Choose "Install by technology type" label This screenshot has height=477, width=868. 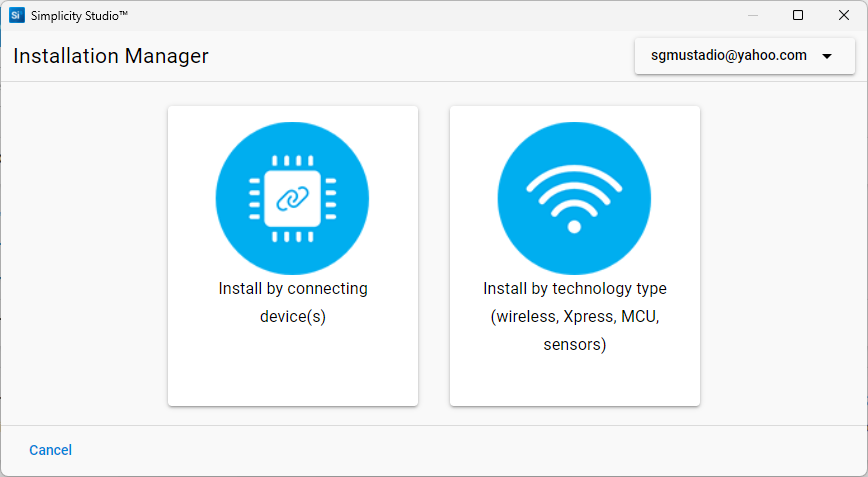(575, 289)
